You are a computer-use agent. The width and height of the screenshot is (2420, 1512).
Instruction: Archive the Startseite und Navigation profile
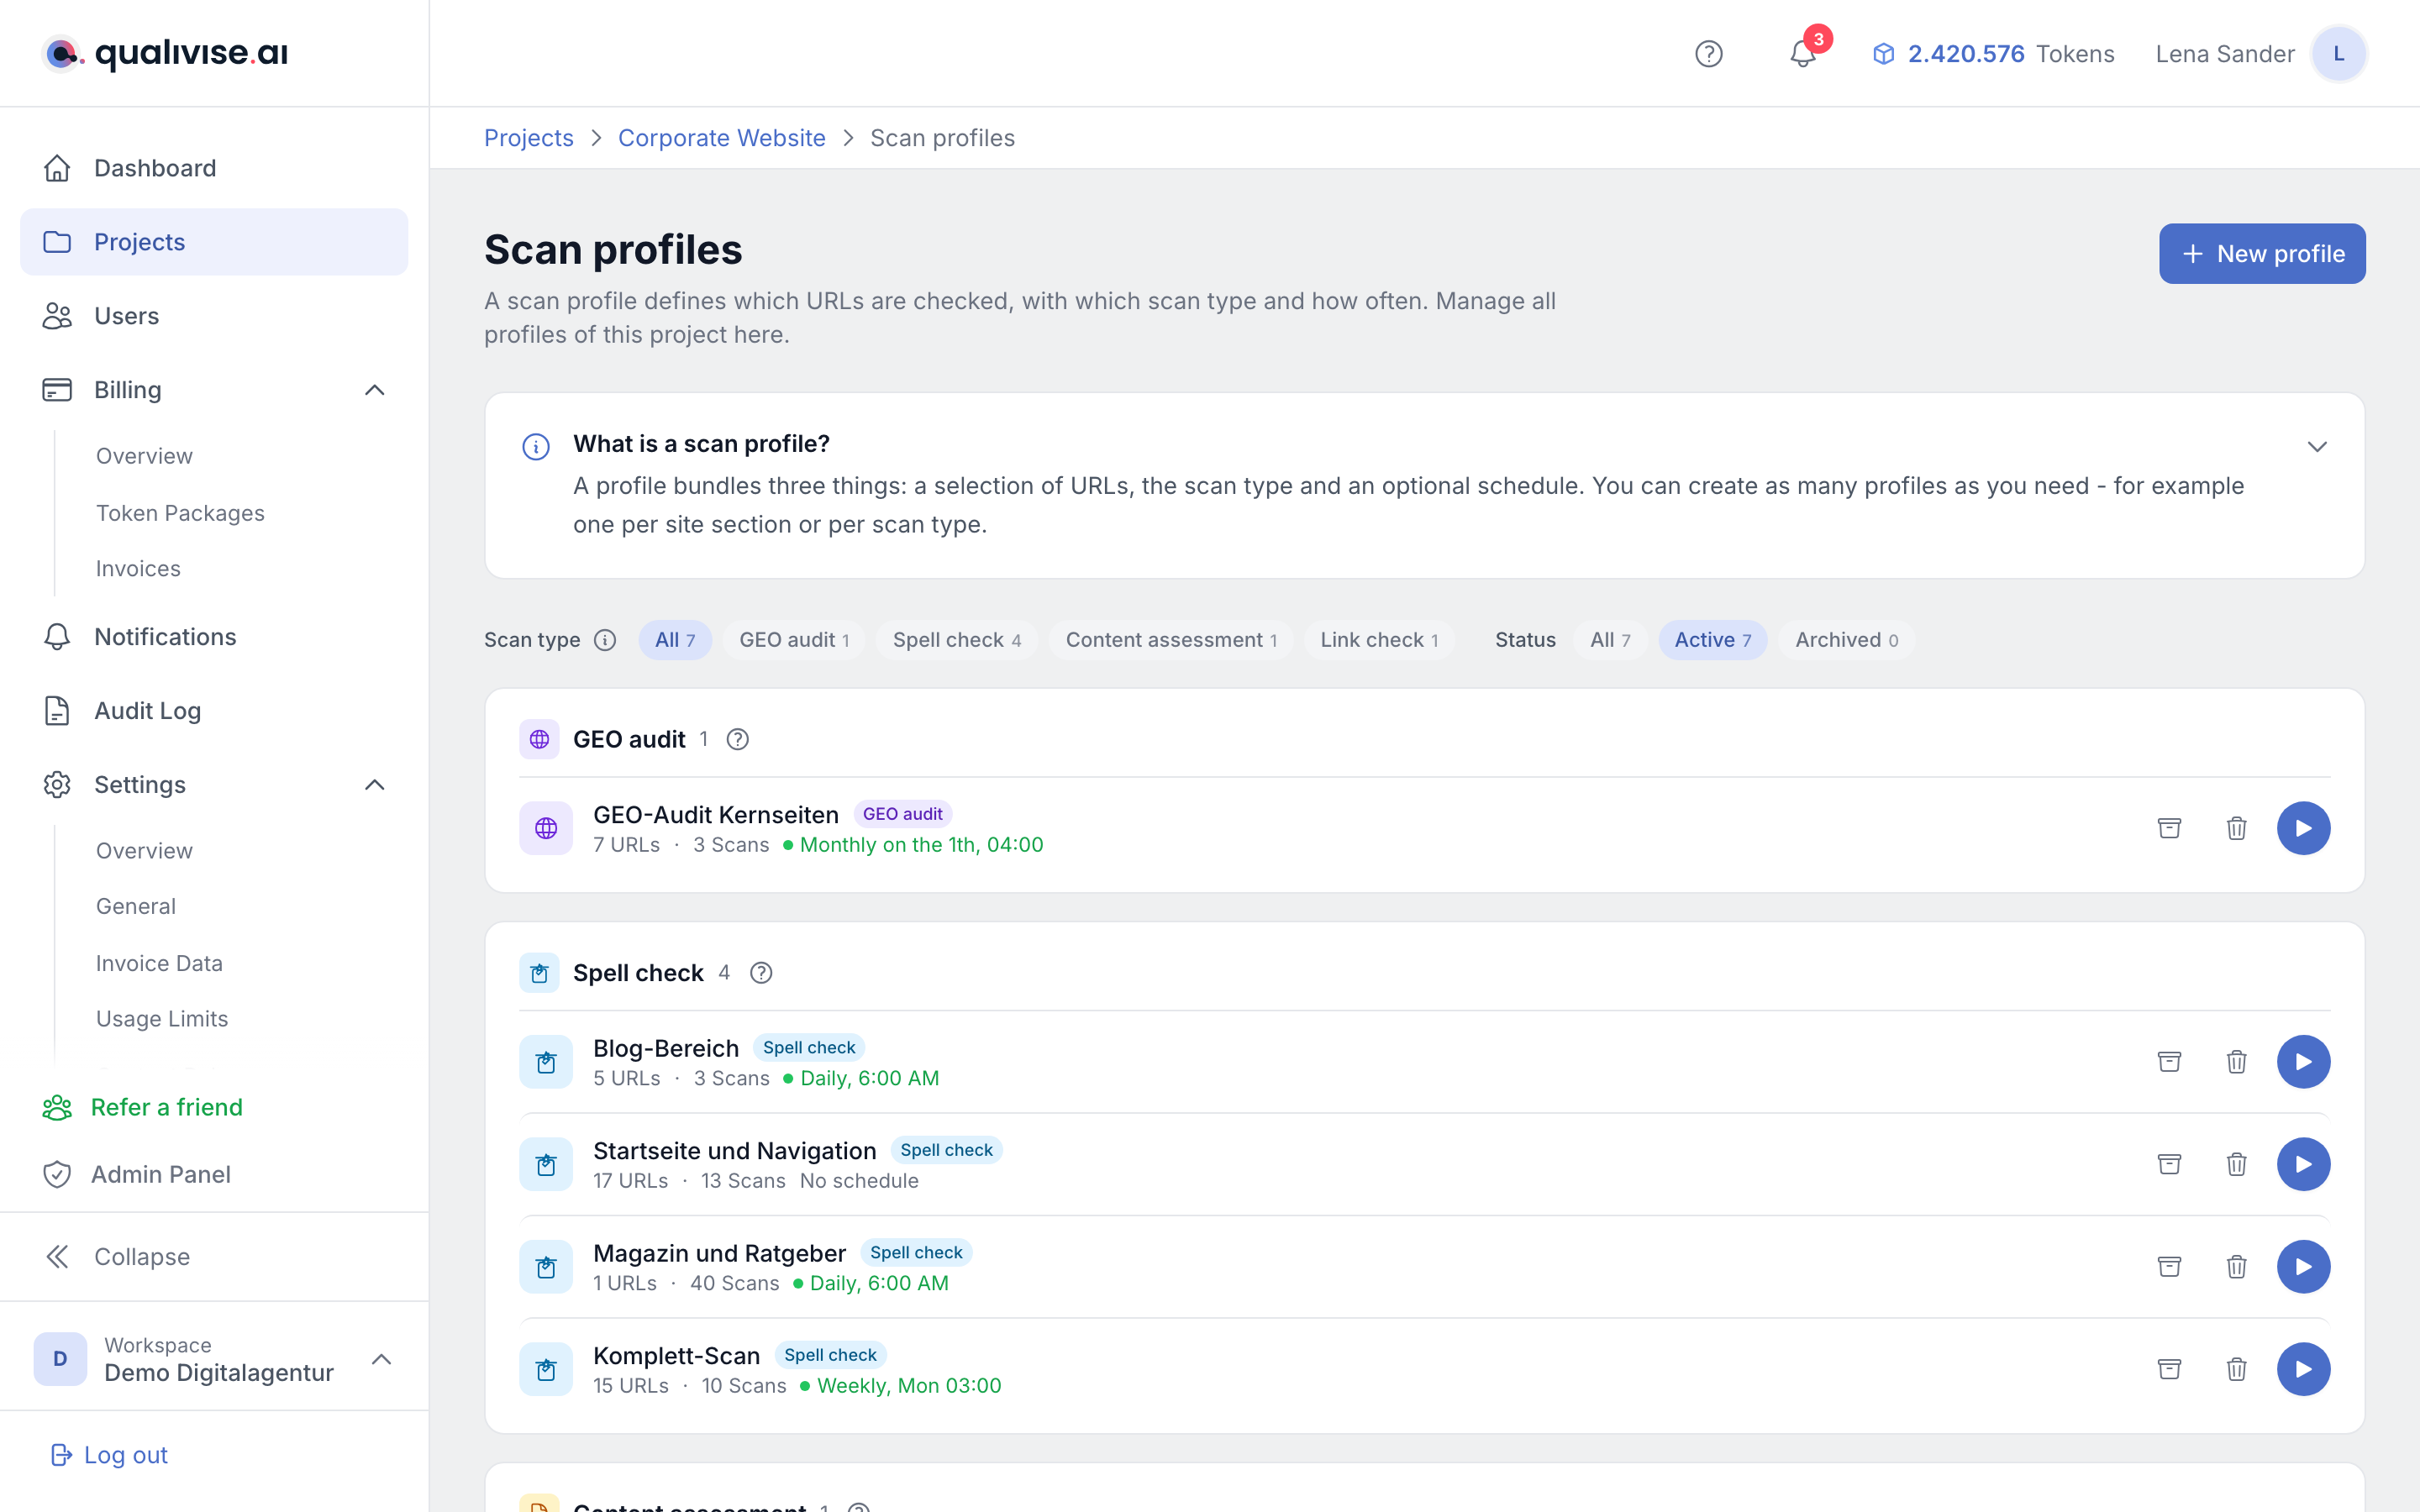point(2169,1164)
